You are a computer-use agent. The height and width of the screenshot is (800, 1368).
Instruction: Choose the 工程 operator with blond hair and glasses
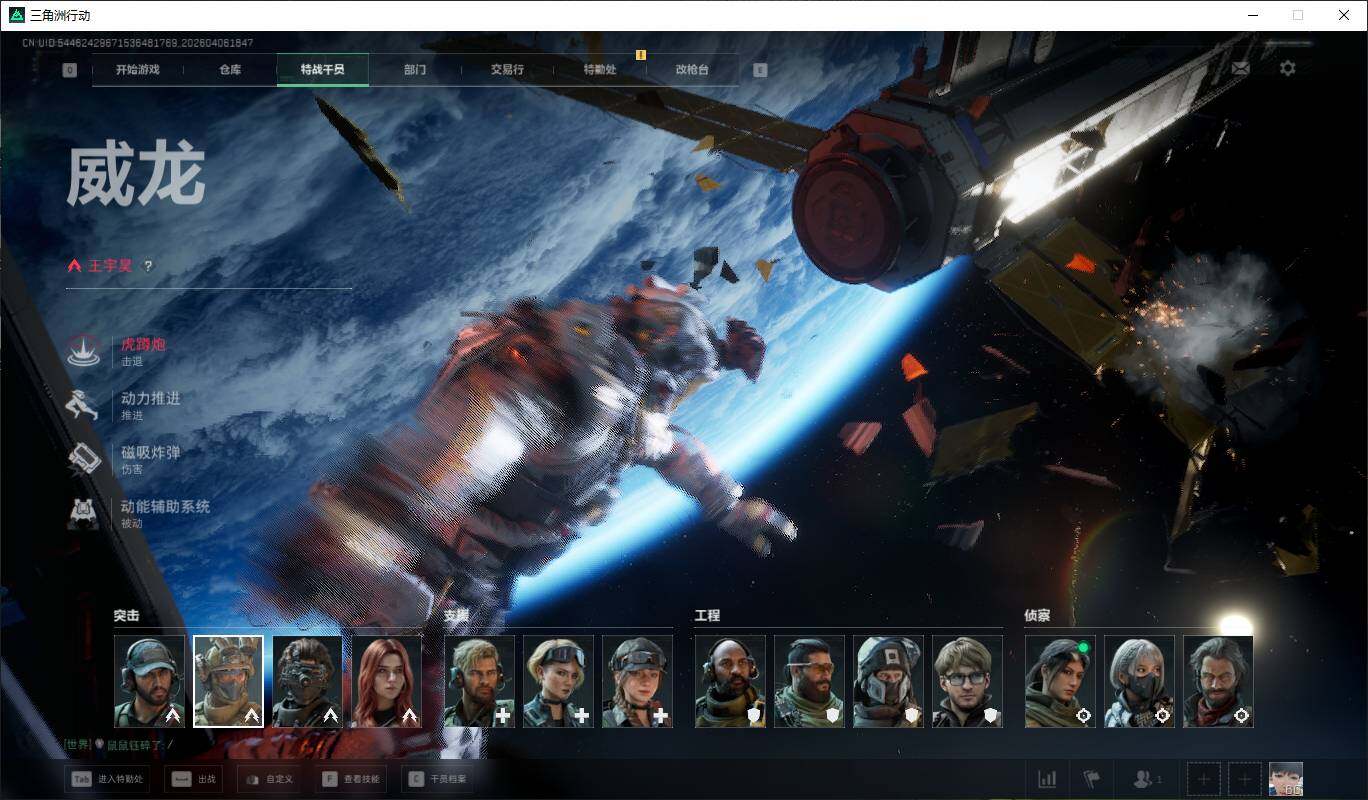[967, 681]
